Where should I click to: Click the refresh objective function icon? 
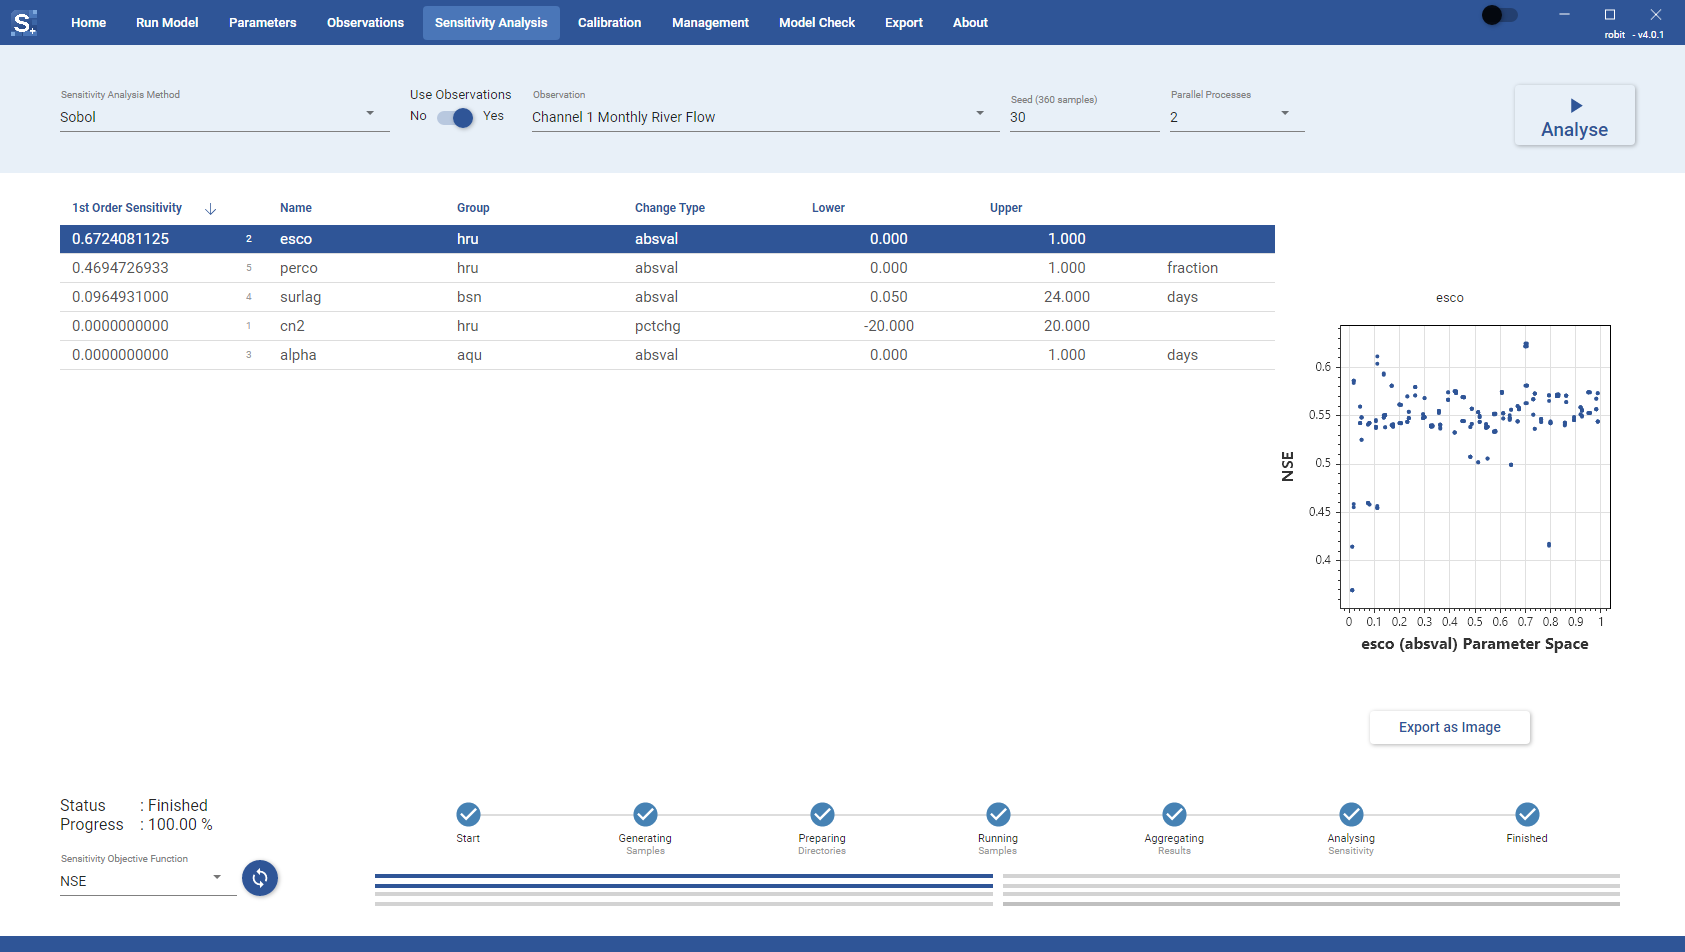[x=260, y=878]
